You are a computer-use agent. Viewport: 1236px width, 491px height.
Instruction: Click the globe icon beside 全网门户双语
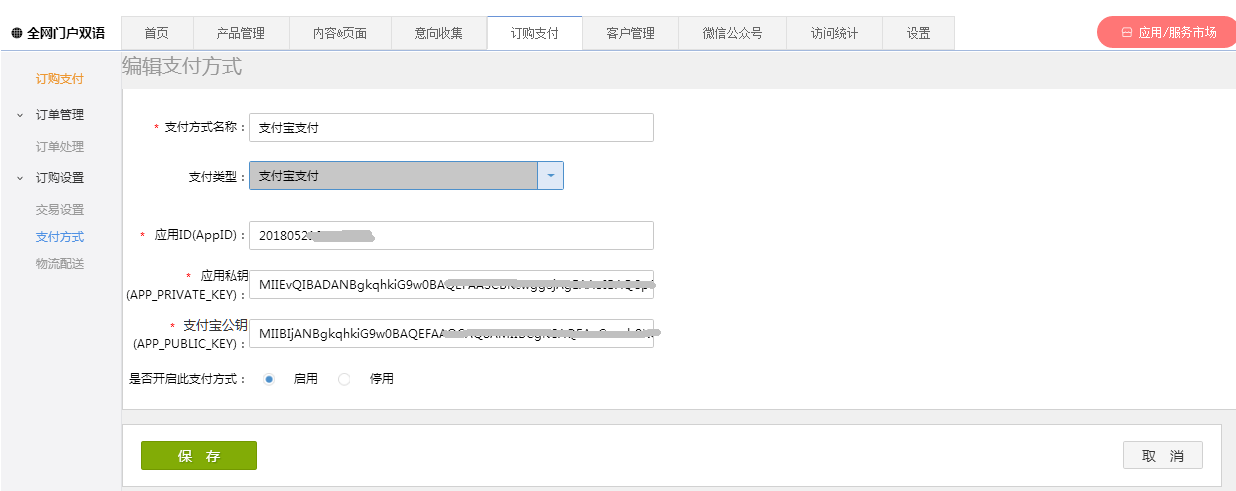click(x=17, y=33)
